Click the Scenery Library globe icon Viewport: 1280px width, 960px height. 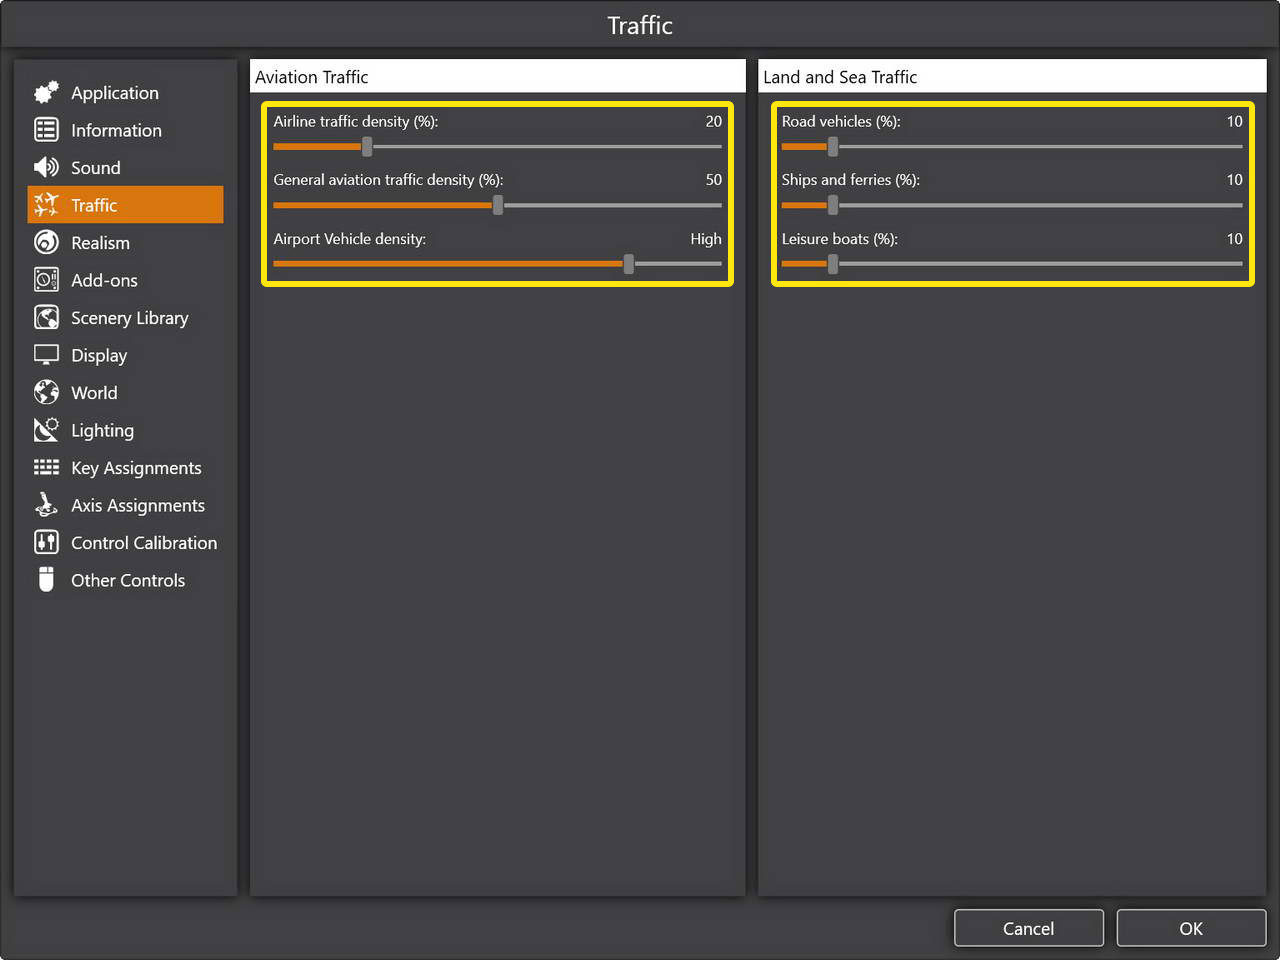tap(46, 318)
